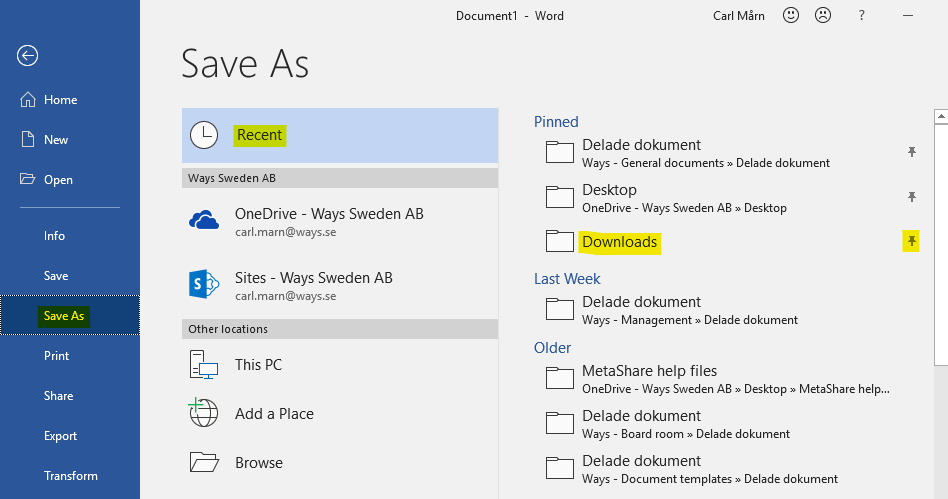Image resolution: width=948 pixels, height=499 pixels.
Task: Click the Recent clock icon
Action: 204,135
